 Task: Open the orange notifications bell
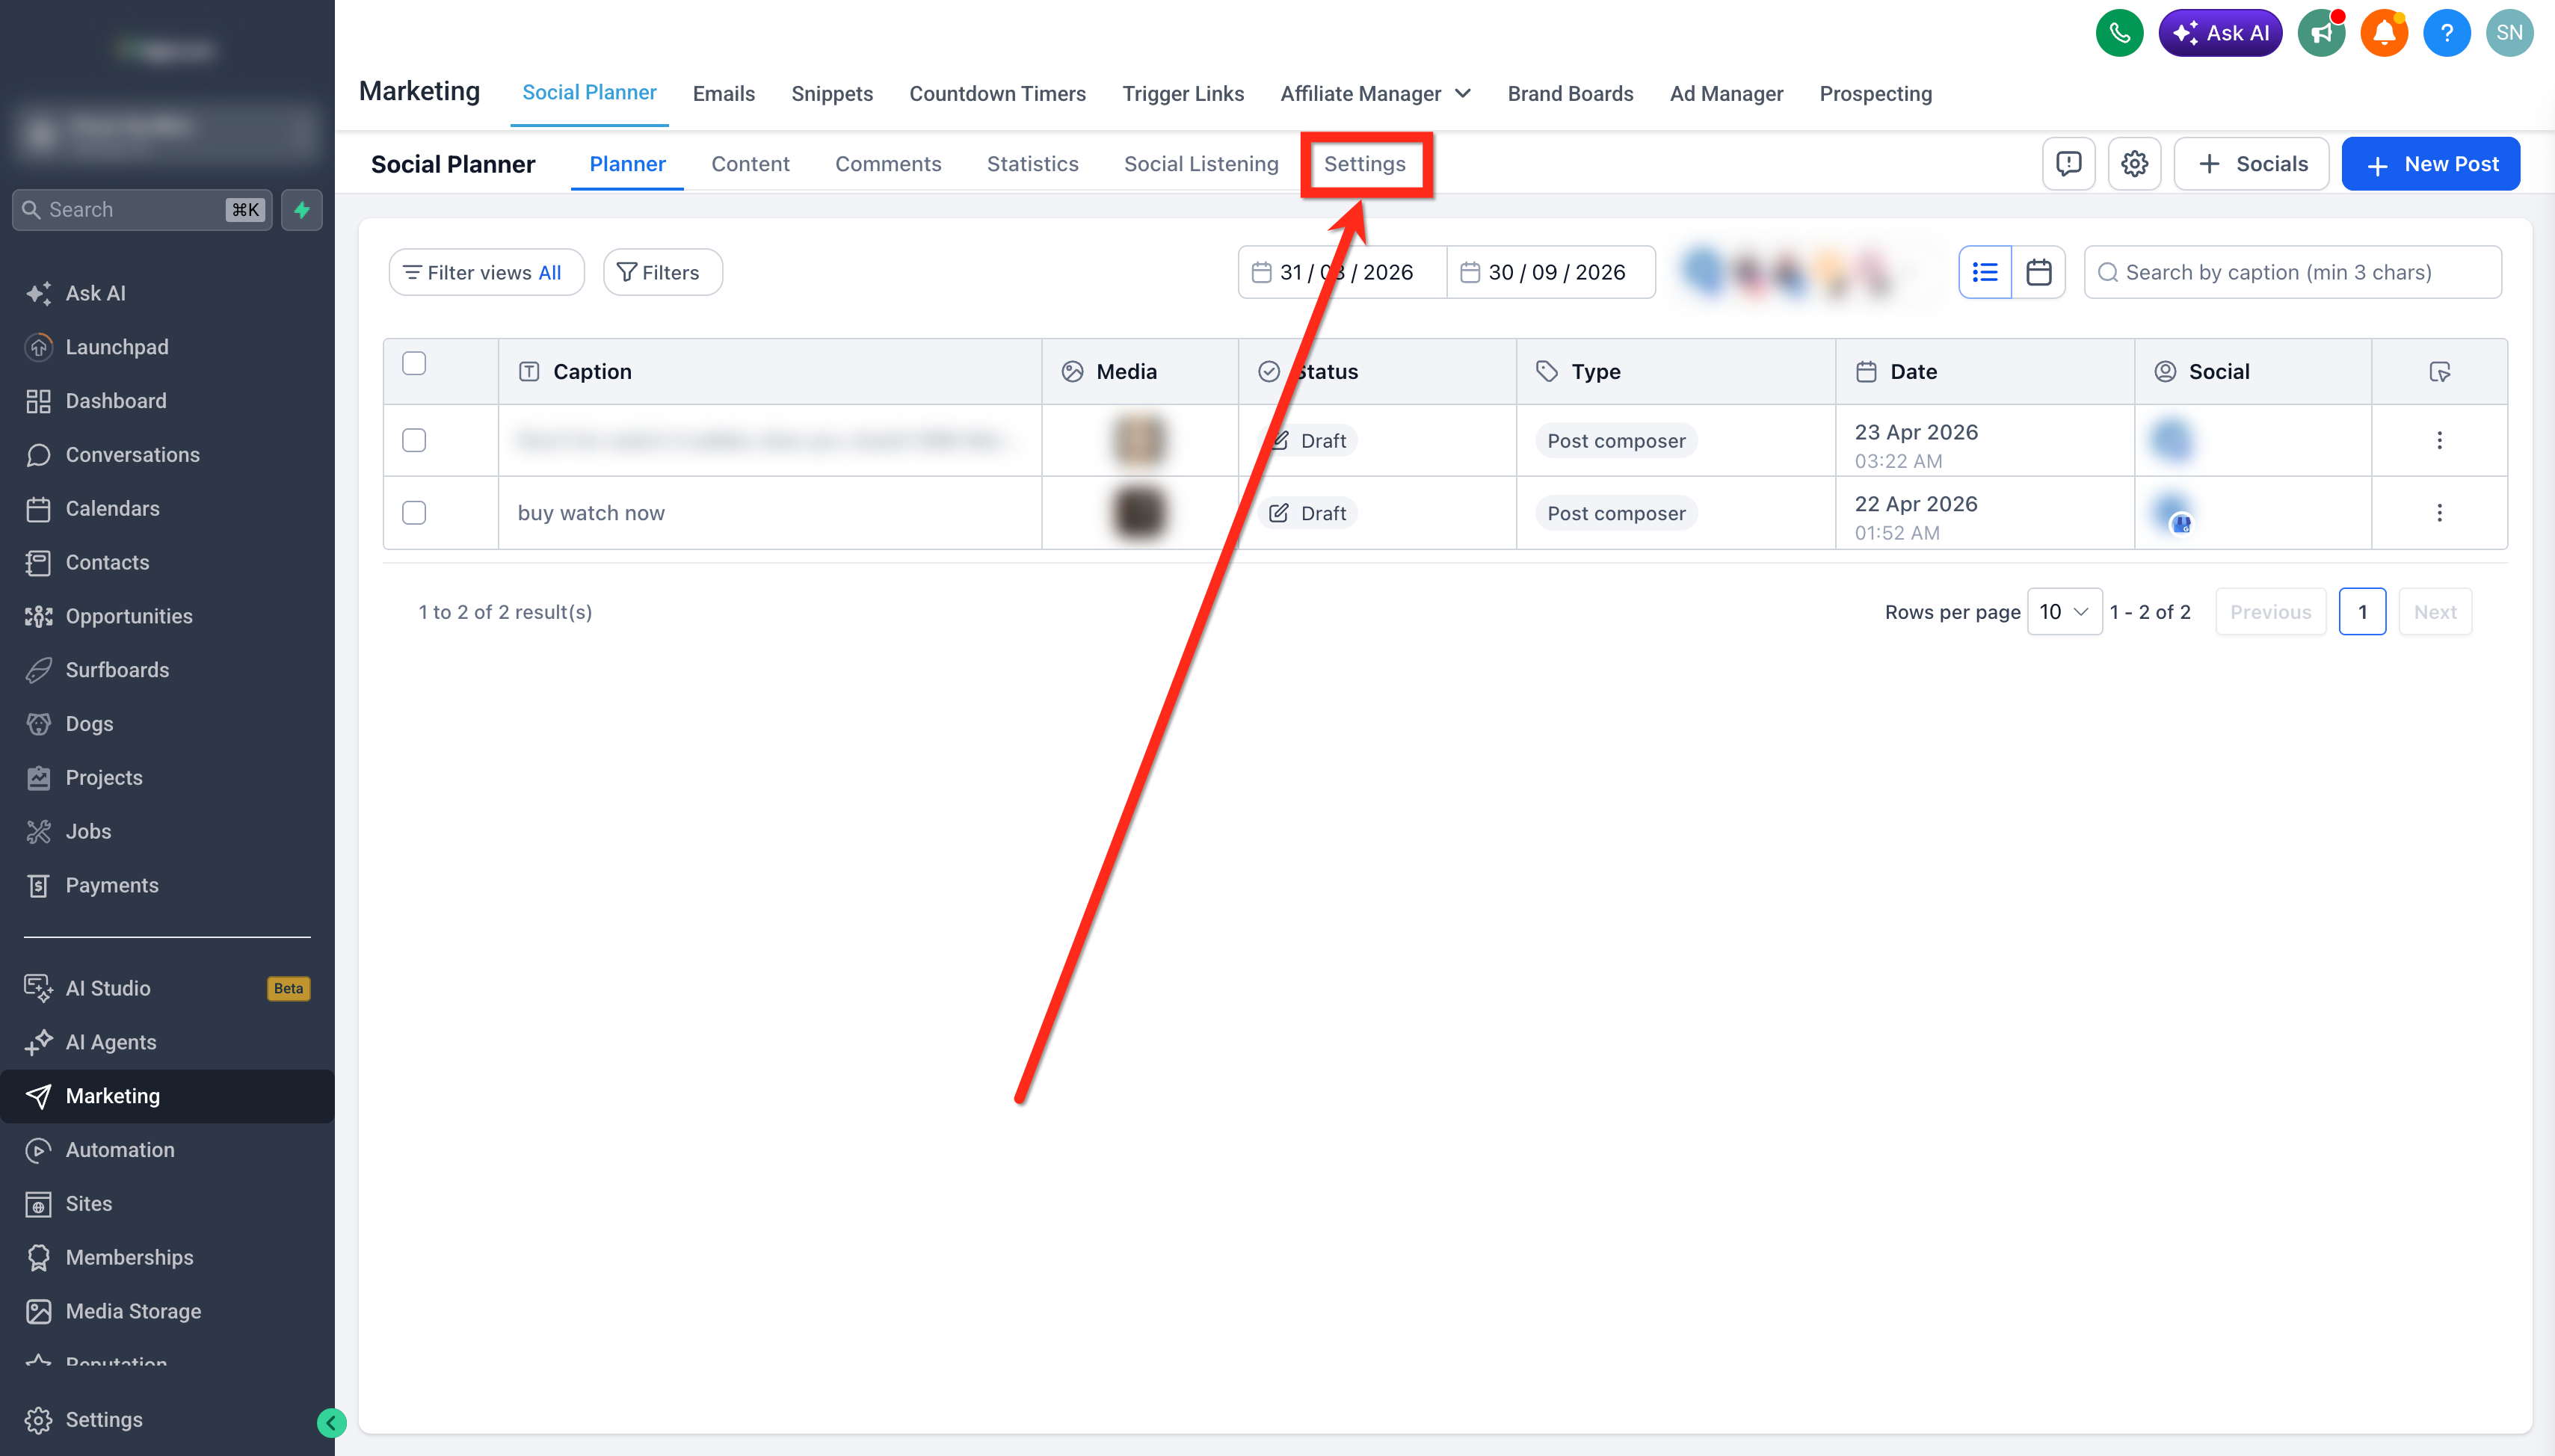tap(2384, 33)
